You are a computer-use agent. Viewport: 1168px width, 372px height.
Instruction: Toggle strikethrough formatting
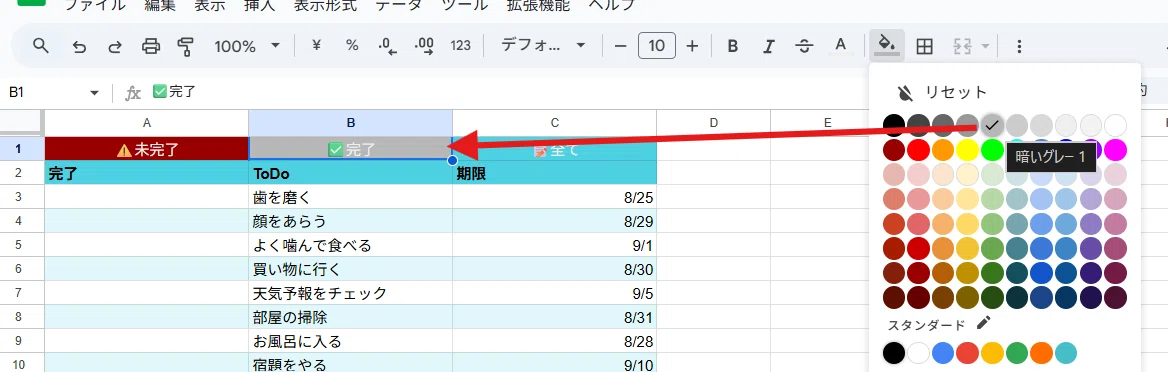(x=804, y=46)
